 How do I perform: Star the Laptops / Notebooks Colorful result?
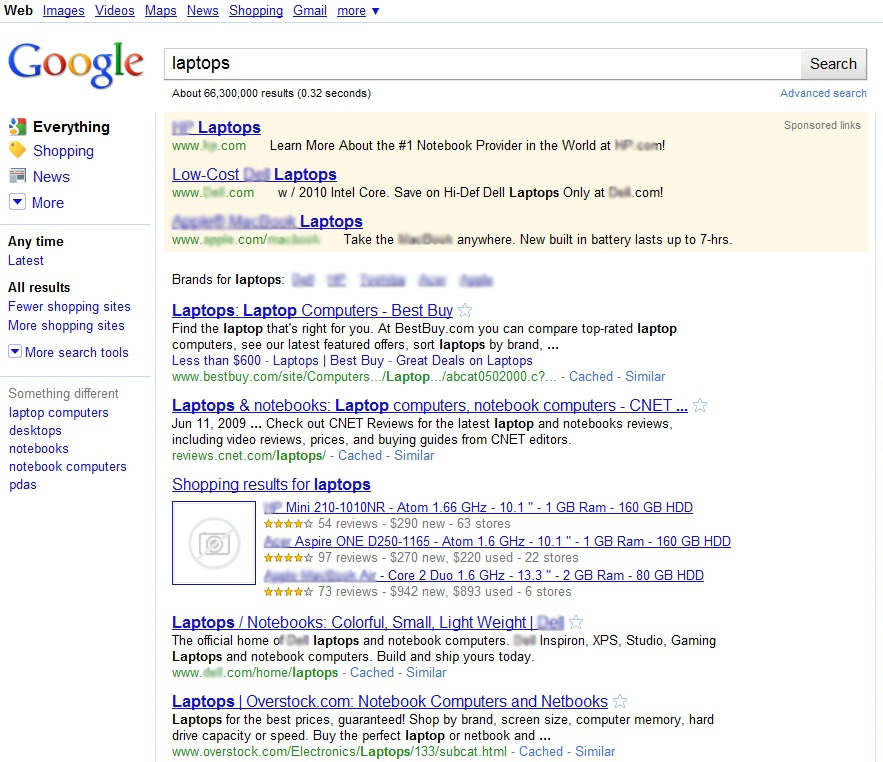point(576,622)
